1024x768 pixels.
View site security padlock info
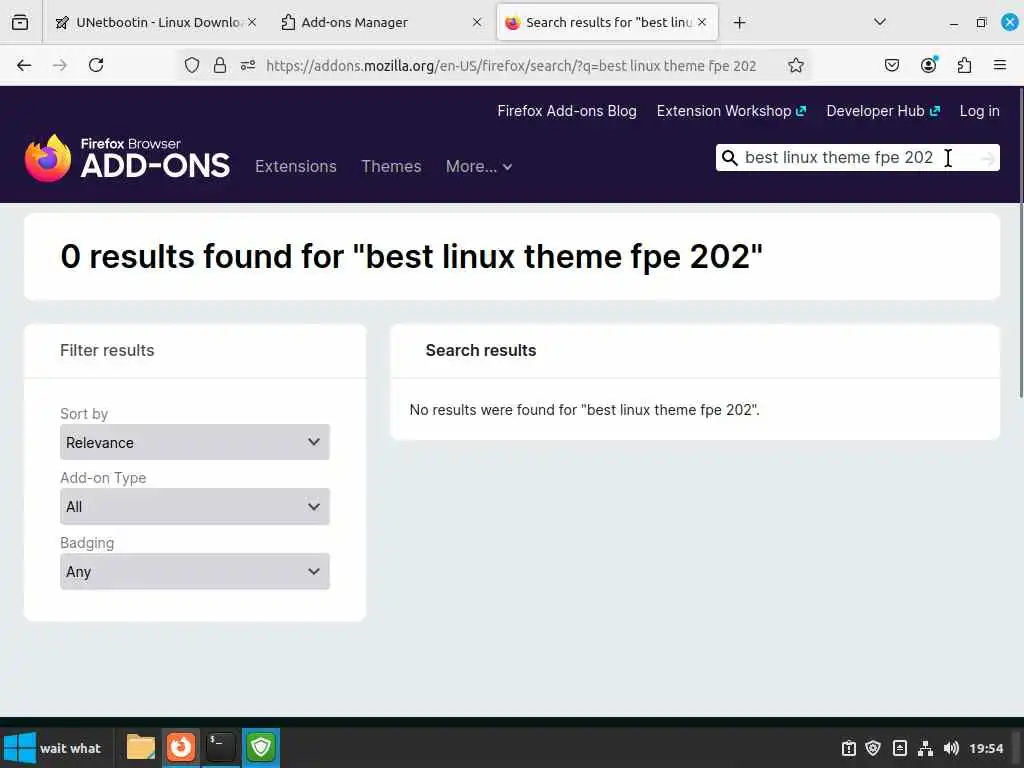tap(220, 65)
